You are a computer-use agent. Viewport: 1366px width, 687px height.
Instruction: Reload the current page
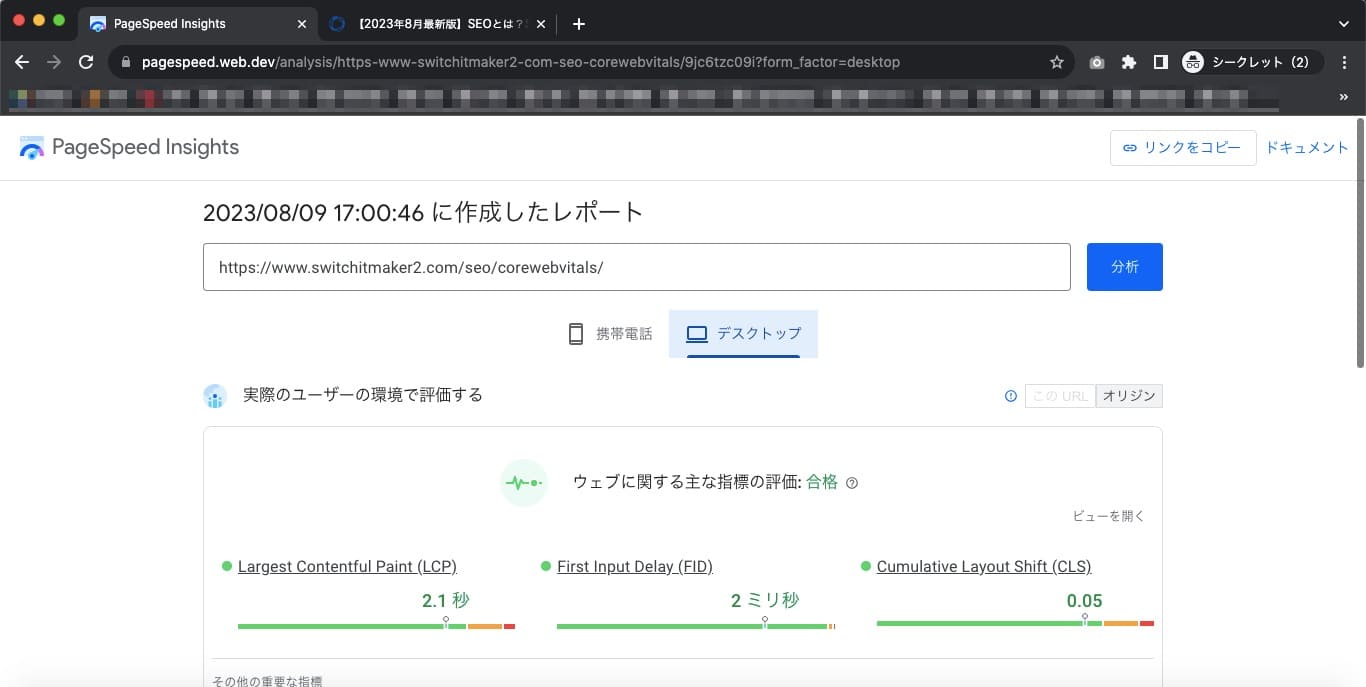(x=86, y=62)
